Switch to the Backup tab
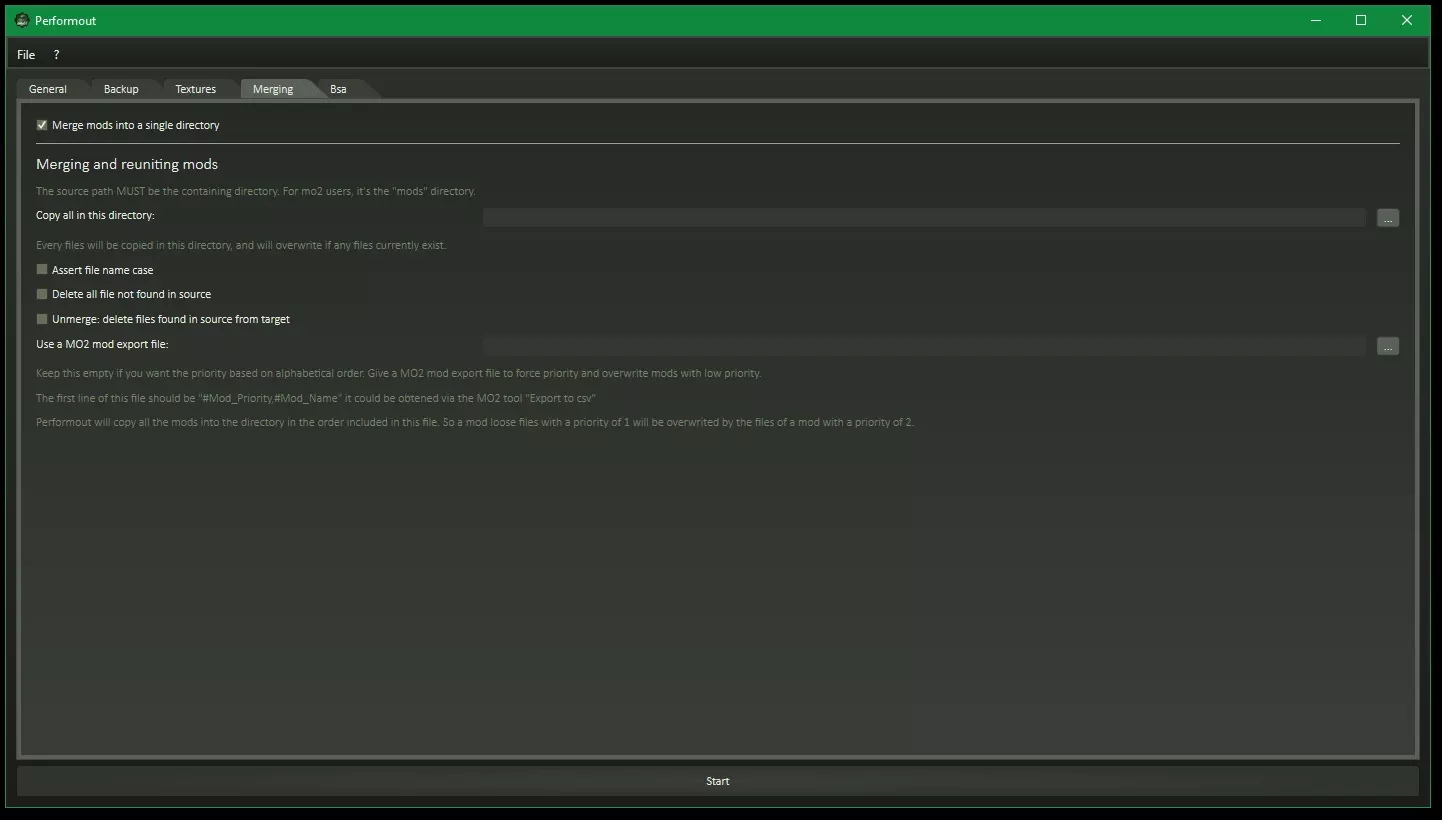The width and height of the screenshot is (1442, 820). coord(121,89)
